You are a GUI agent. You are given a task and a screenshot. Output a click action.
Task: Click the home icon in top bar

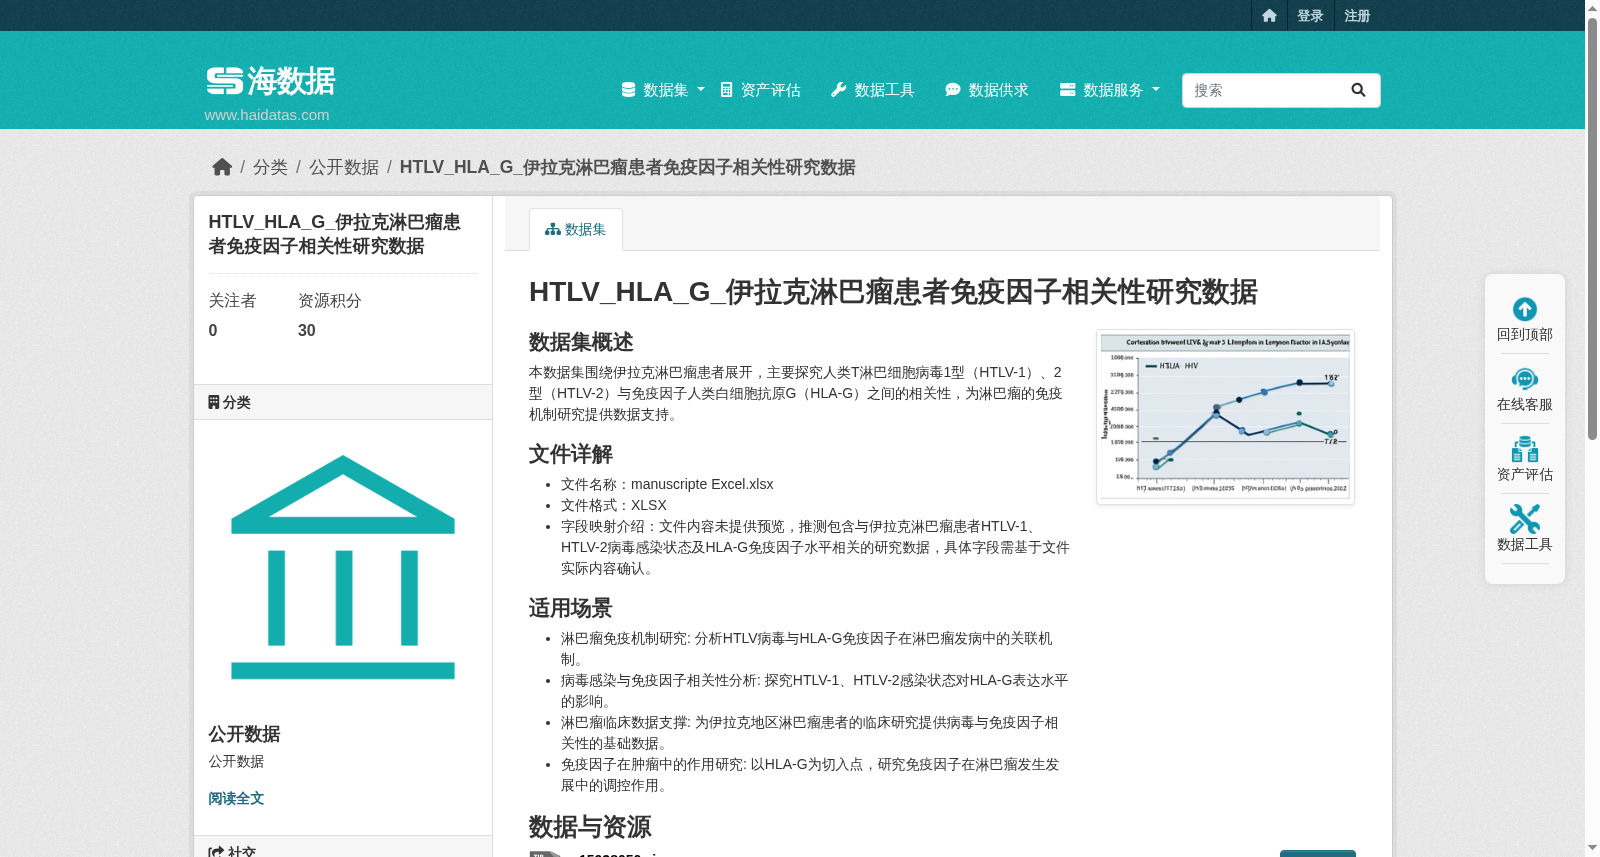tap(1269, 15)
